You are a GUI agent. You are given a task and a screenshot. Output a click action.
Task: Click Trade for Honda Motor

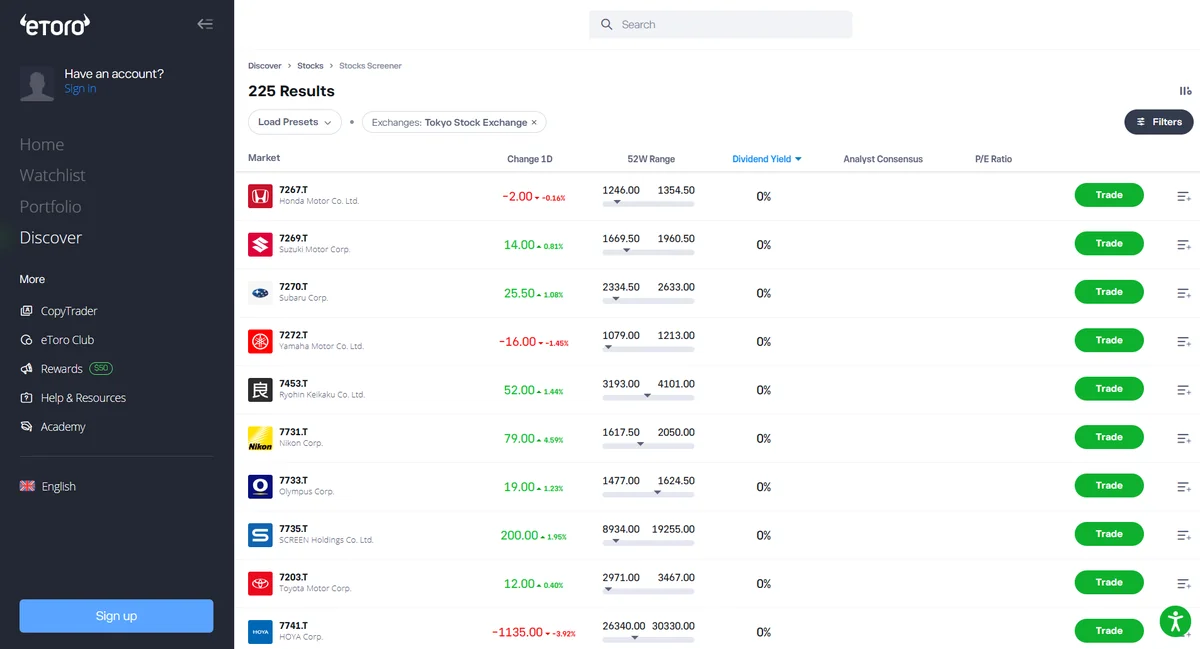[x=1109, y=195]
